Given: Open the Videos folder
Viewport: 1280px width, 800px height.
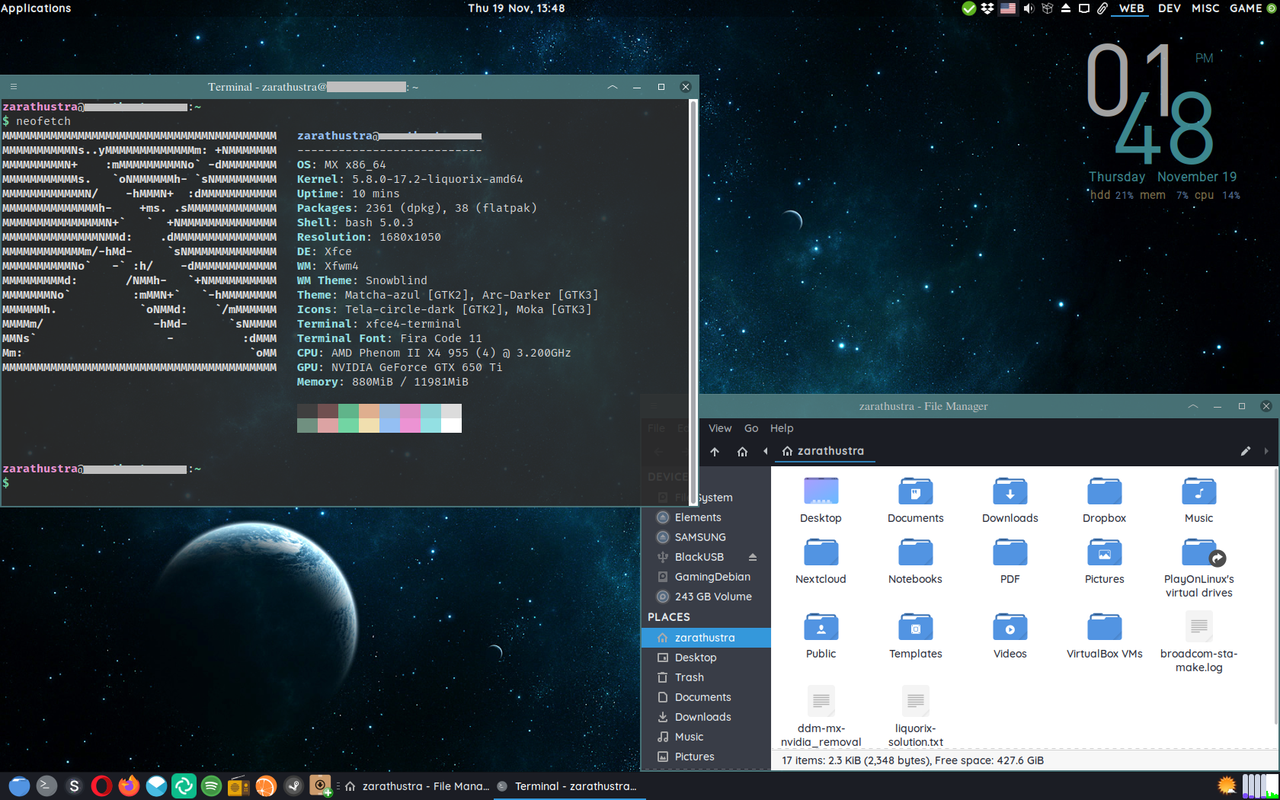Looking at the screenshot, I should coord(1010,634).
